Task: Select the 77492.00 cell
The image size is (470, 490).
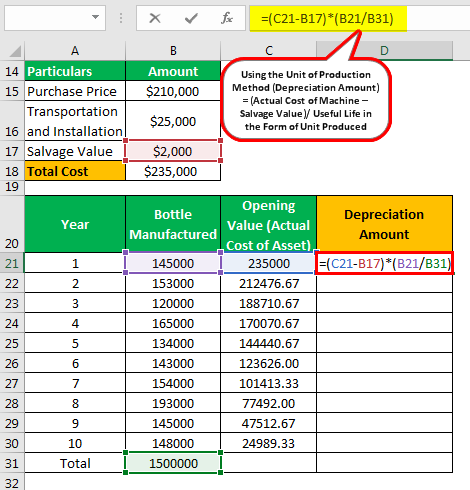Action: tap(269, 403)
